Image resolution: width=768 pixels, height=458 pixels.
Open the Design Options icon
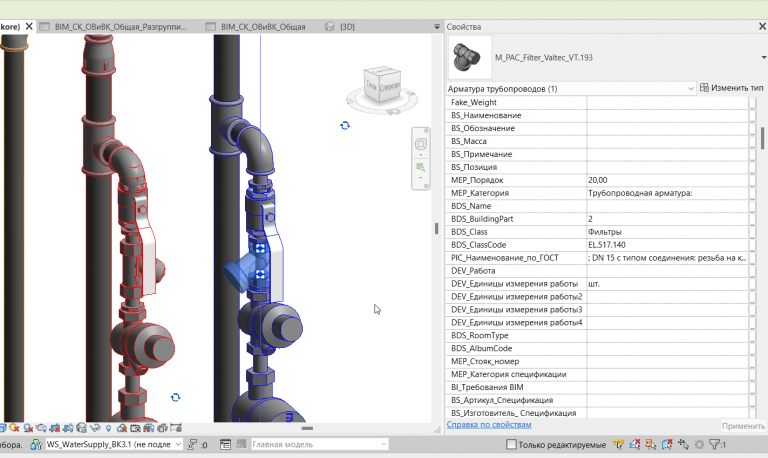[x=225, y=444]
